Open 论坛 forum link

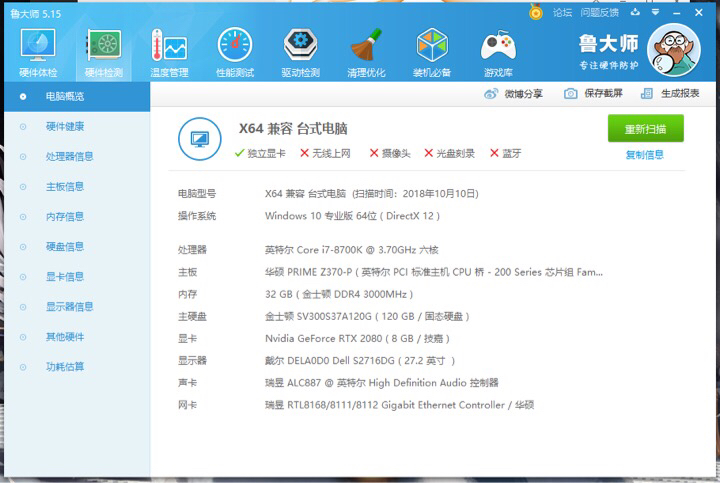coord(562,13)
